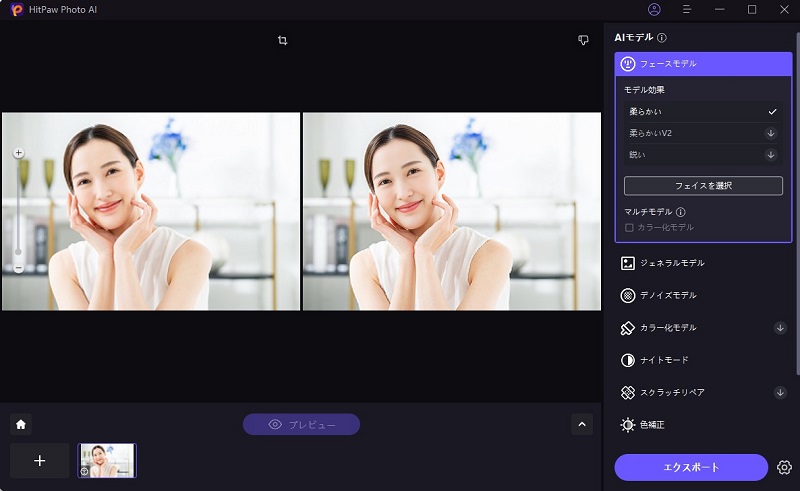This screenshot has width=800, height=491.
Task: Collapse the bottom thumbnail panel chevron
Action: [582, 424]
